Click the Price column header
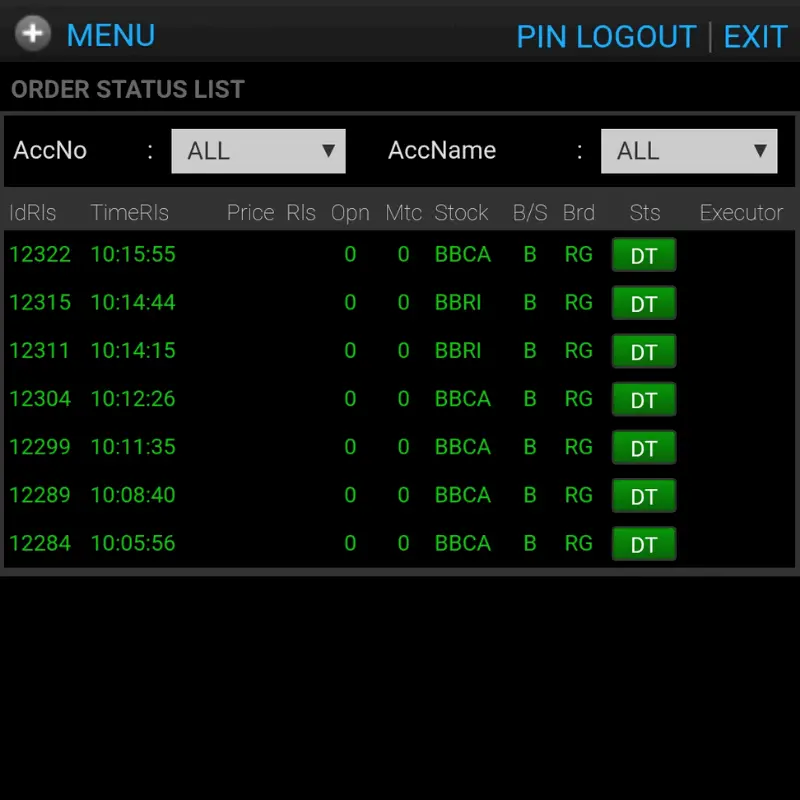 coord(250,212)
